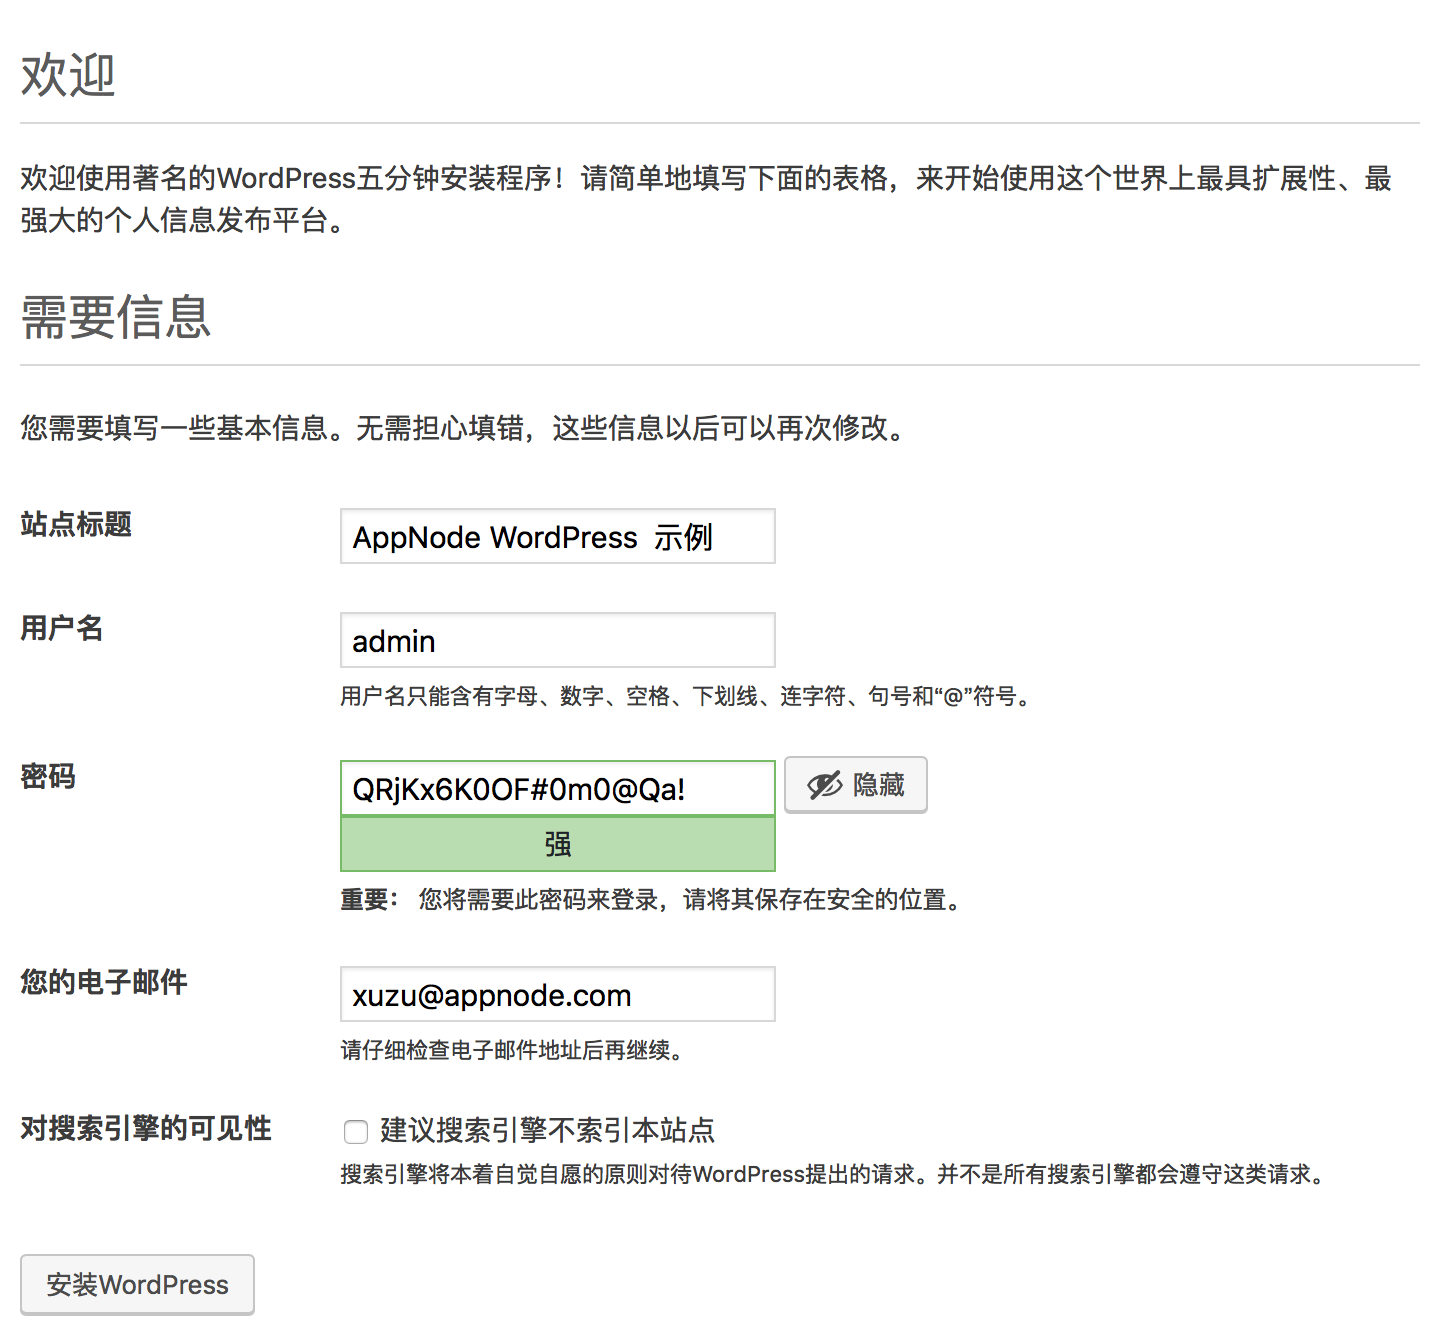Click the 站点标题 label
The width and height of the screenshot is (1432, 1332).
tap(76, 524)
